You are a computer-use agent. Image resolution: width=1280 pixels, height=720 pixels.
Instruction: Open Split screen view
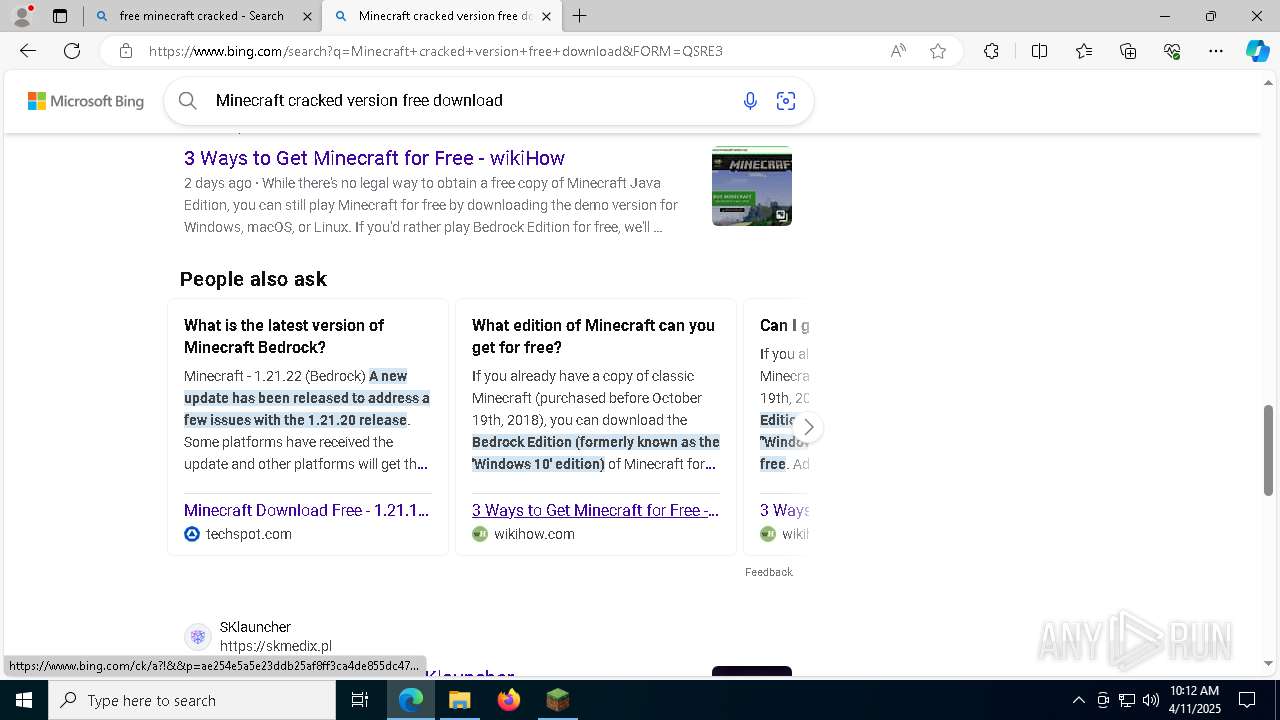(1039, 51)
